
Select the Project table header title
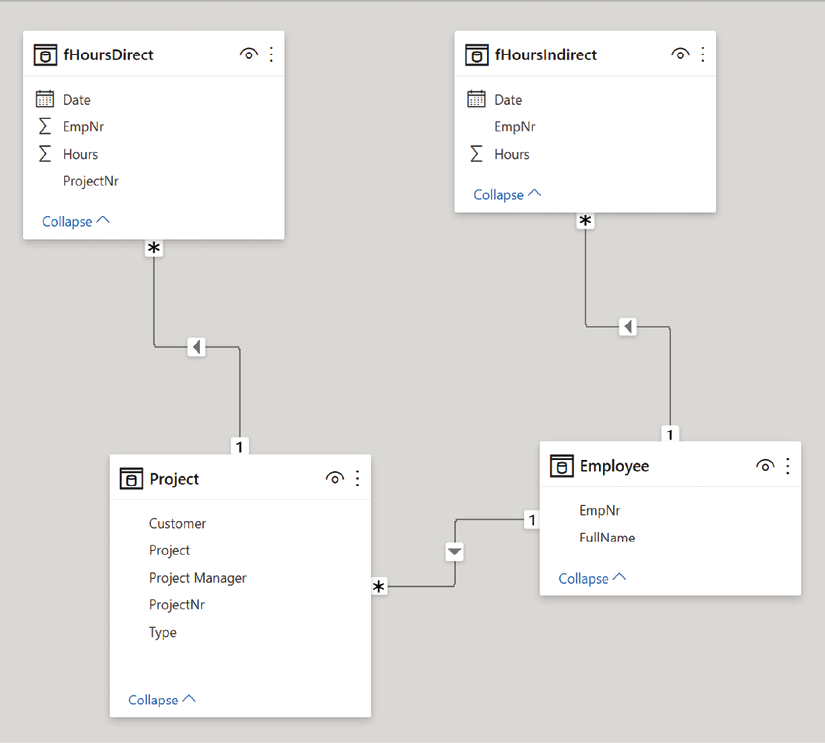point(174,479)
